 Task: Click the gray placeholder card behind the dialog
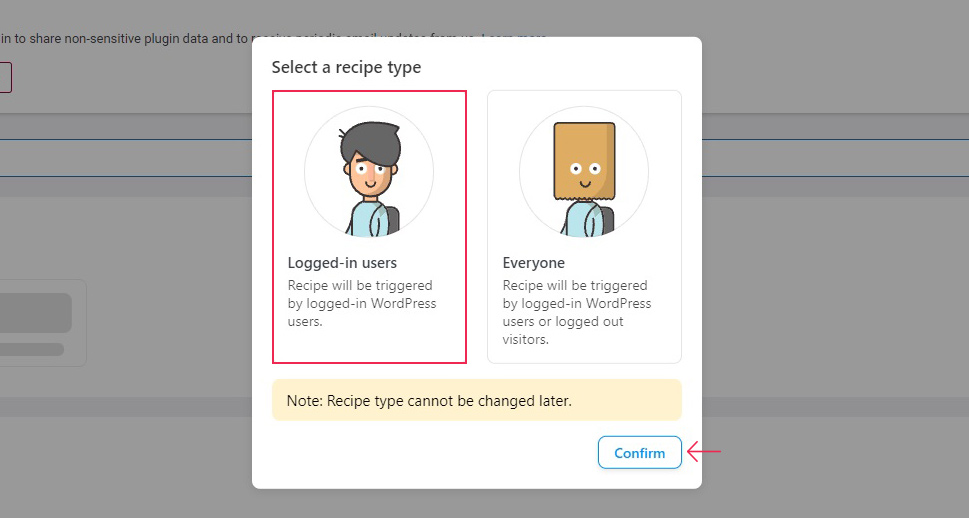(x=43, y=323)
